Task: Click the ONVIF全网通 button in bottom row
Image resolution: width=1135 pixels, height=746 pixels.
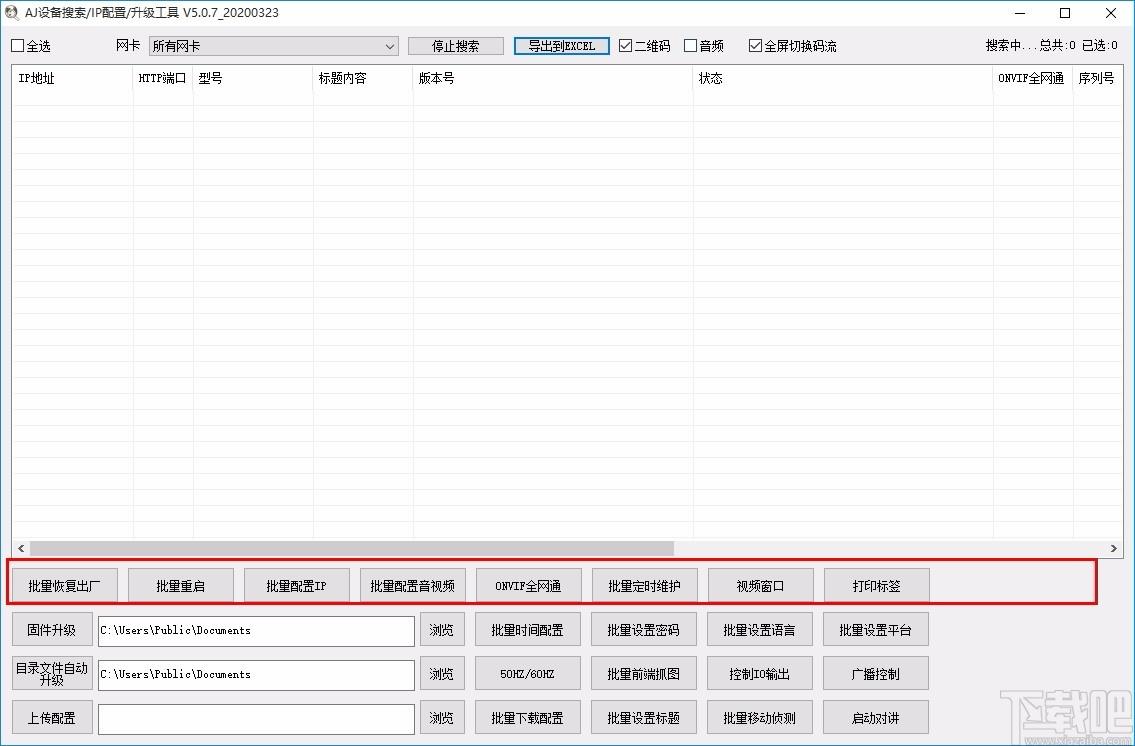Action: coord(528,585)
